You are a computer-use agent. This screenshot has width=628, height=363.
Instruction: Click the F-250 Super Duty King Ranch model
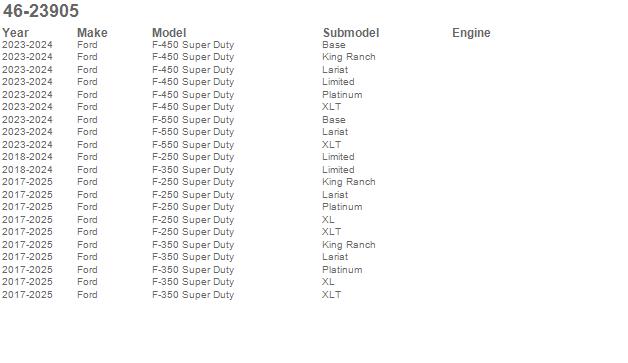coord(193,182)
